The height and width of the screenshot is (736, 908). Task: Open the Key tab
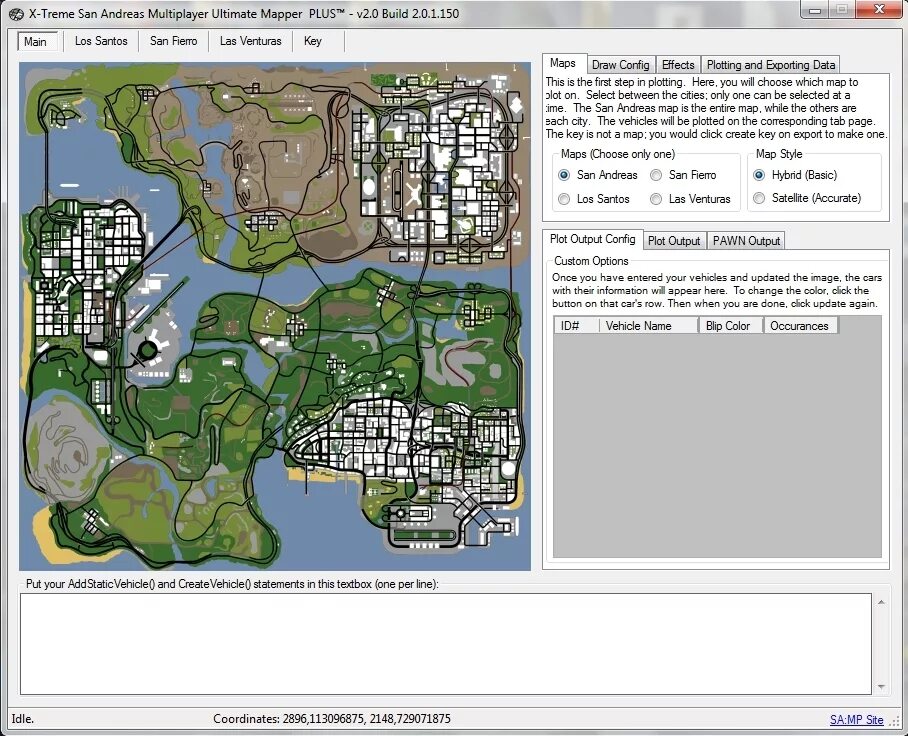pos(313,41)
